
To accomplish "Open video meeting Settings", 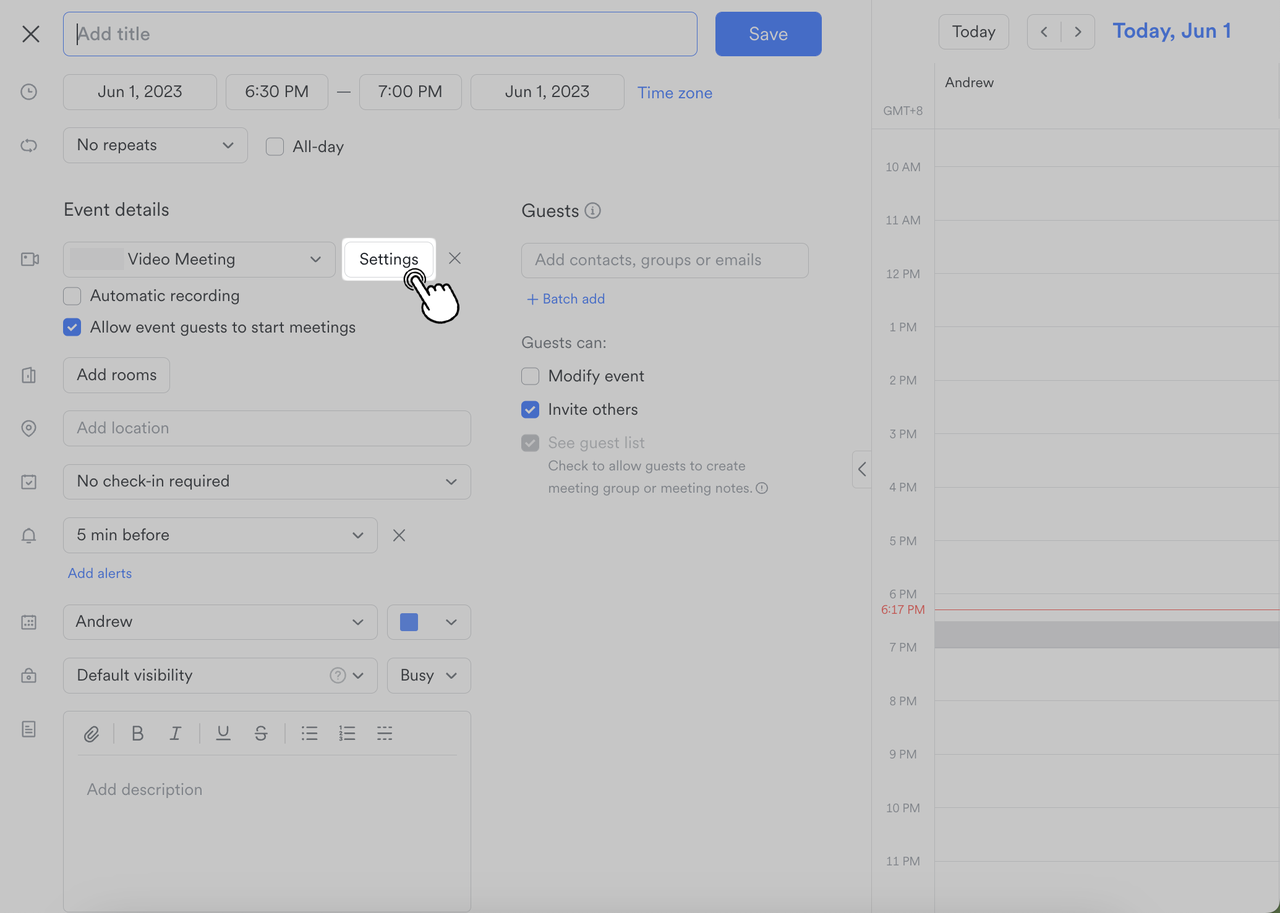I will [389, 259].
